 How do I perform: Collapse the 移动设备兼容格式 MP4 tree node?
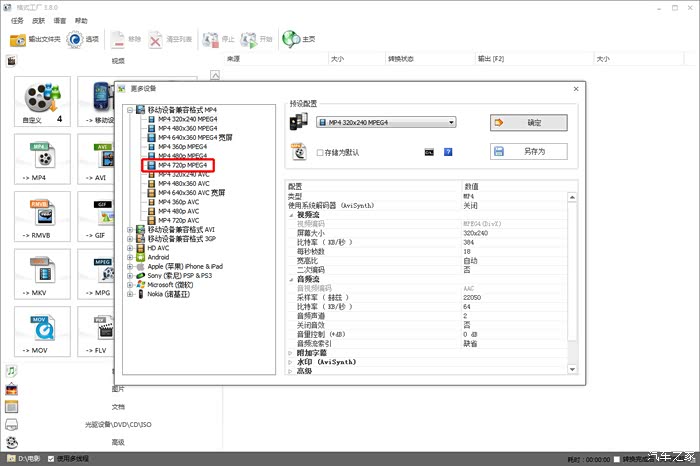pos(130,110)
